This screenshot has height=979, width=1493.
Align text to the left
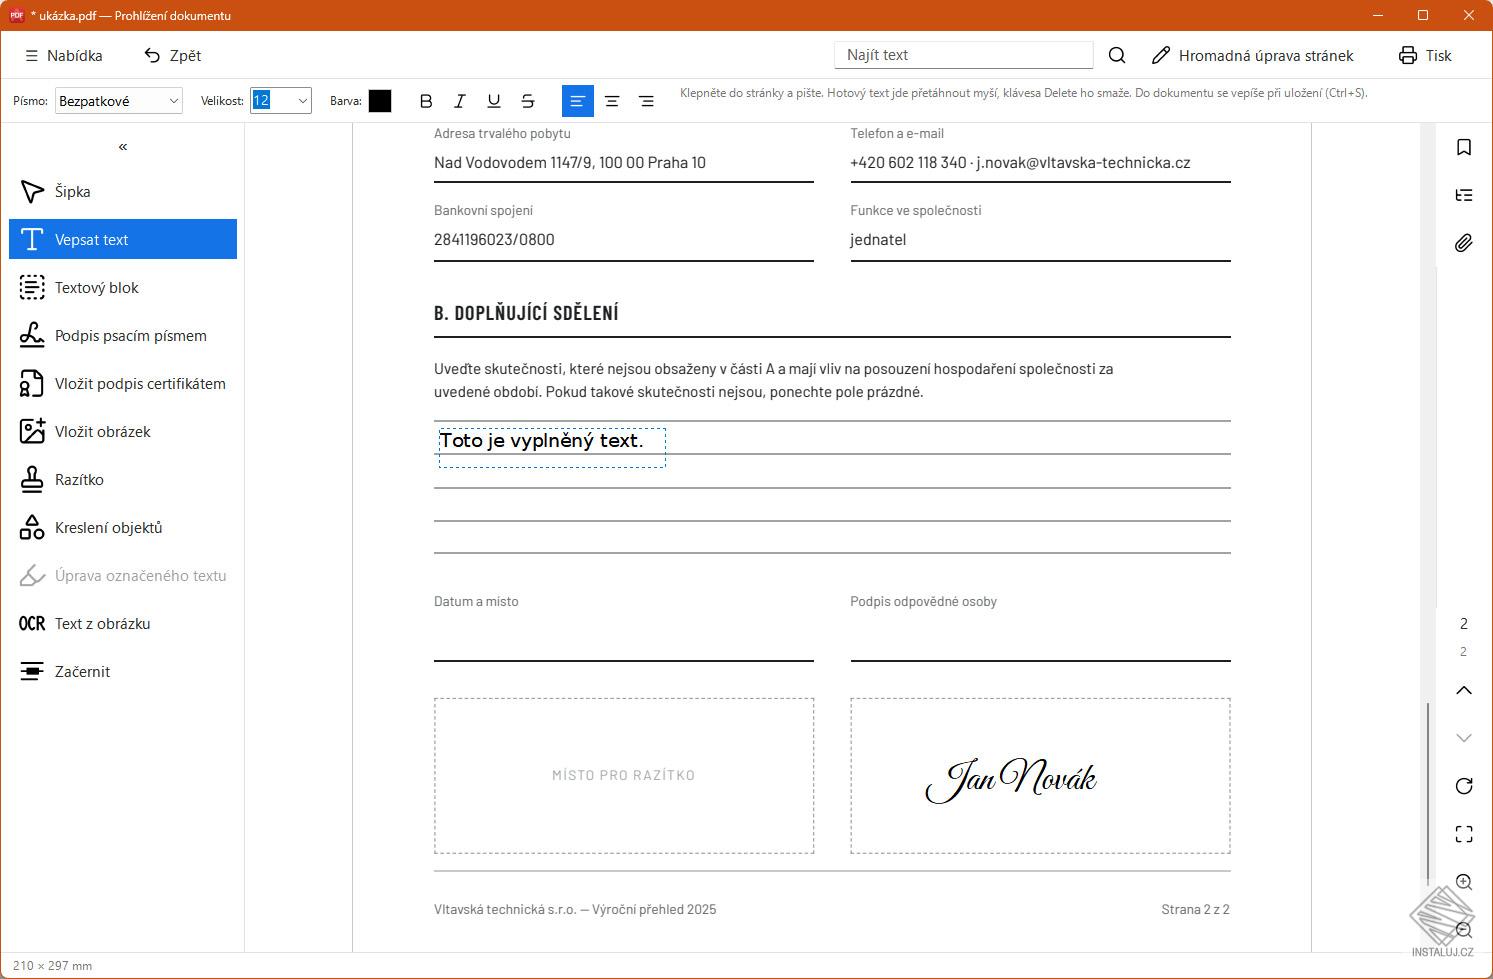(x=578, y=101)
